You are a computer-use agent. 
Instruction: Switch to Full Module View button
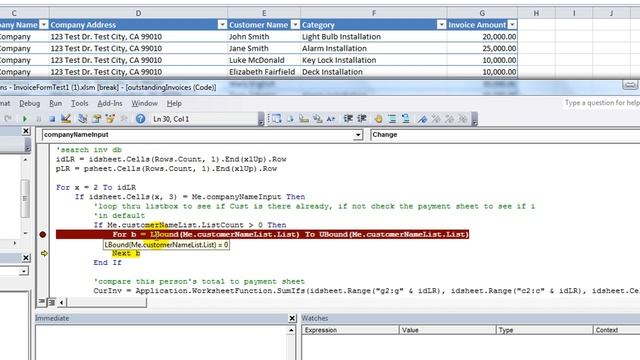[x=51, y=302]
